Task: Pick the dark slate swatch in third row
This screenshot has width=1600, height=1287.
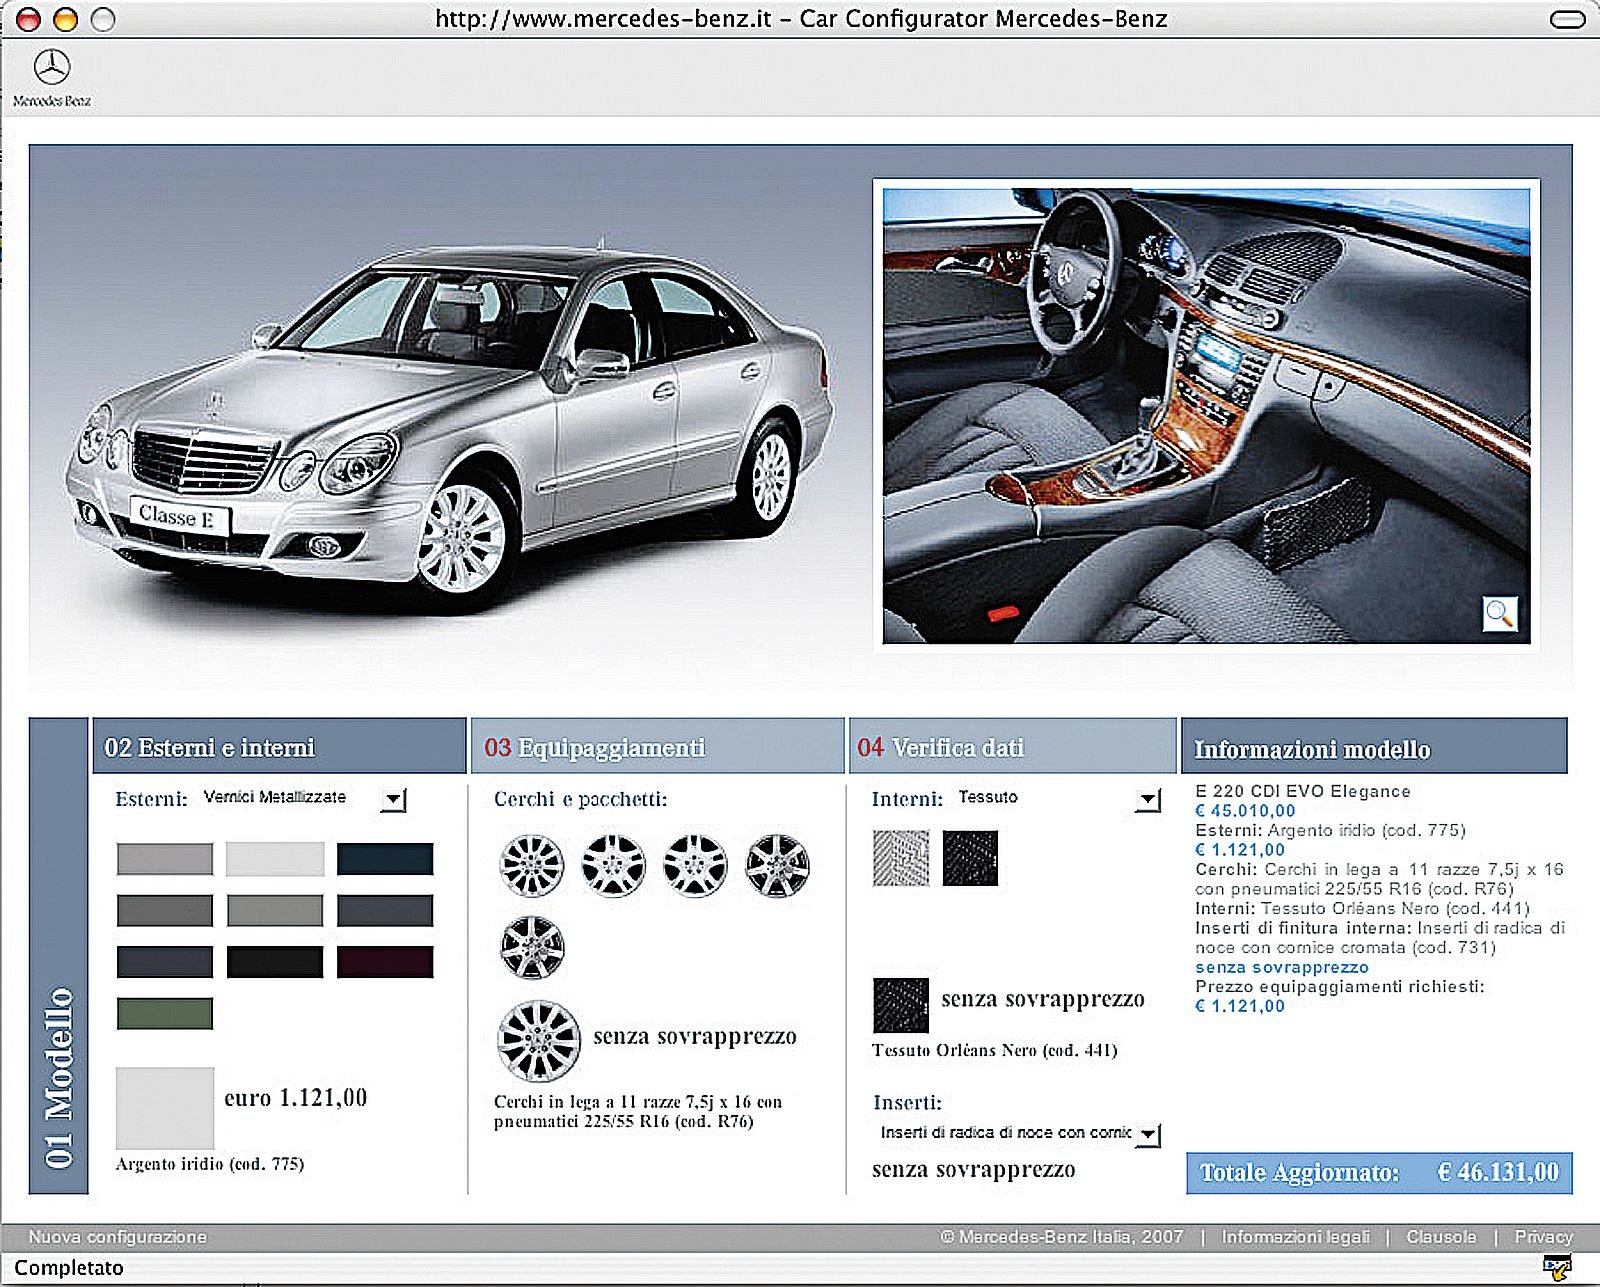Action: click(165, 962)
